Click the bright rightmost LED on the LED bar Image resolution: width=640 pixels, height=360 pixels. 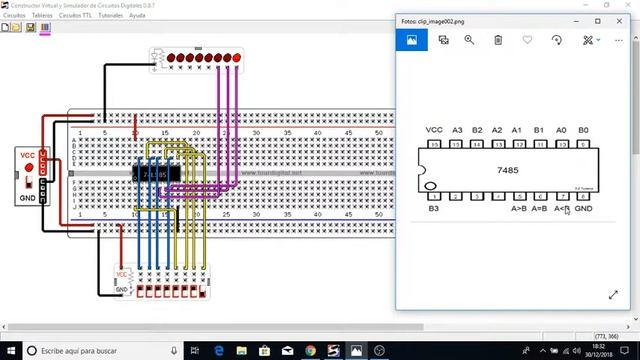[237, 58]
